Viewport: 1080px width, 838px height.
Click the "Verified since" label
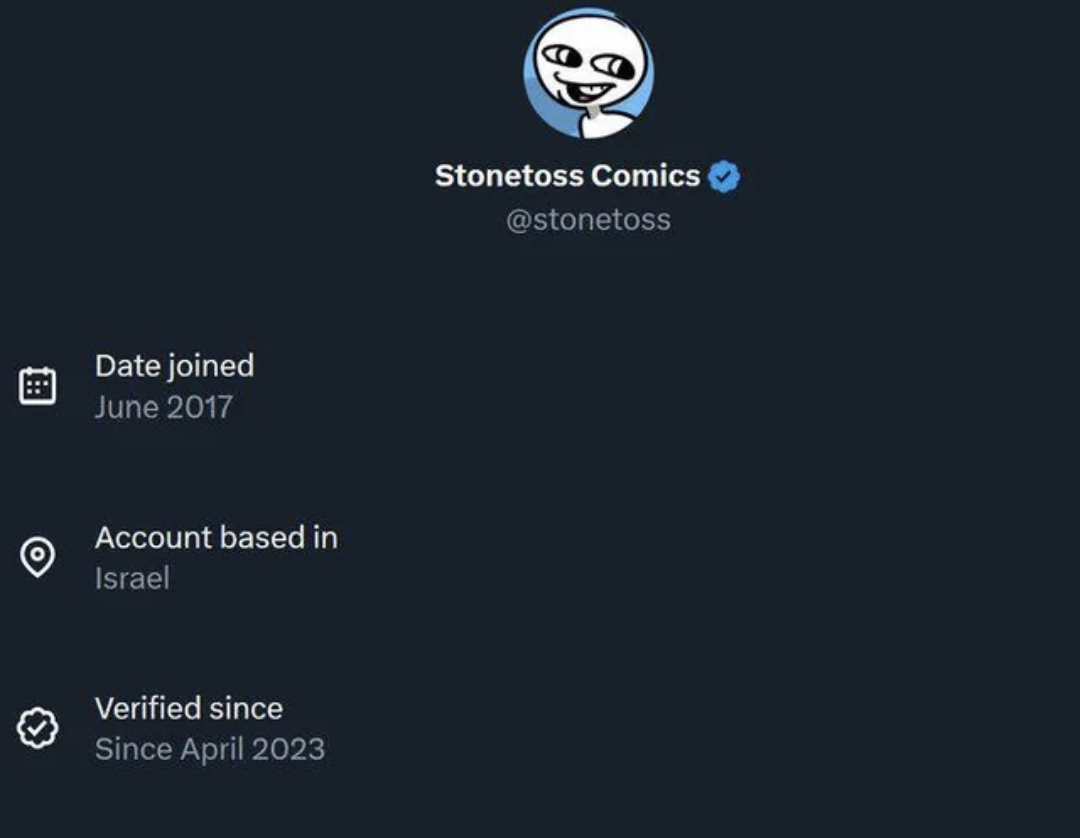[x=189, y=708]
